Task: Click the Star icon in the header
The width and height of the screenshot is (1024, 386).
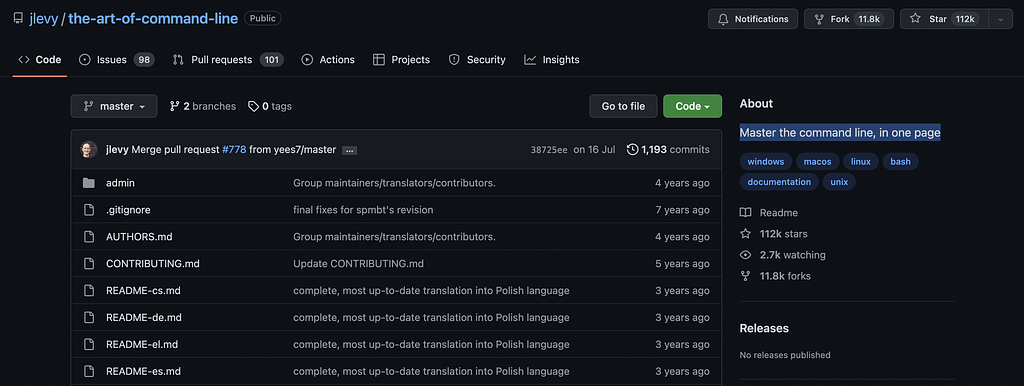Action: (915, 19)
